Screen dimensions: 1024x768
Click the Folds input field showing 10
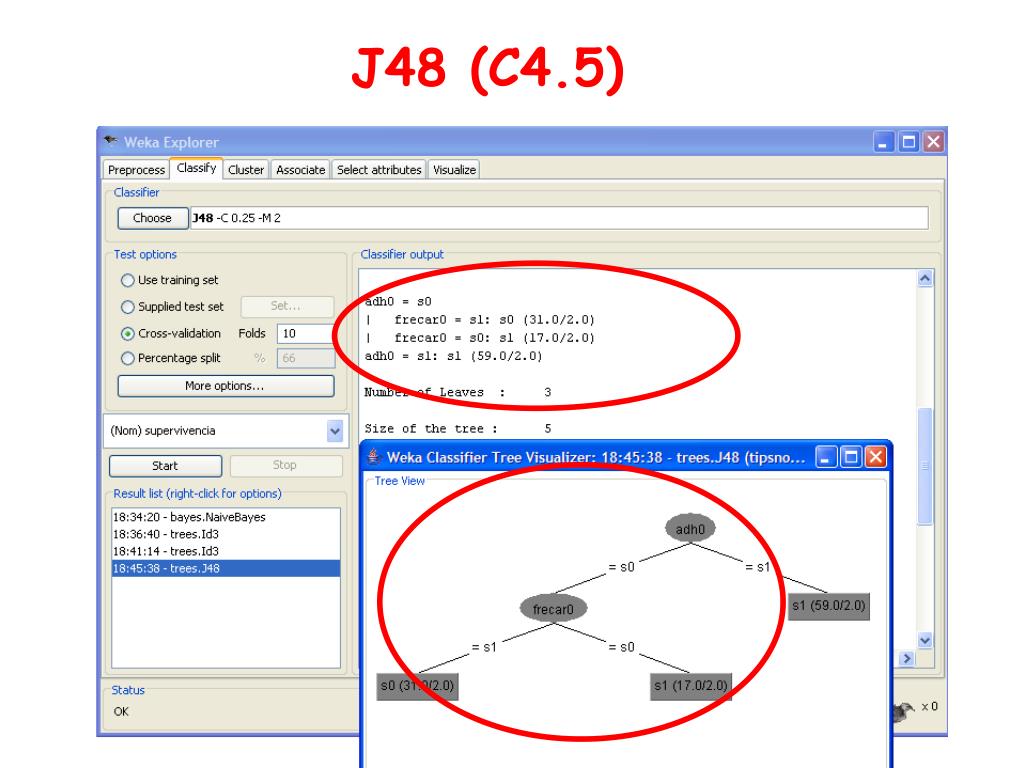(x=306, y=334)
